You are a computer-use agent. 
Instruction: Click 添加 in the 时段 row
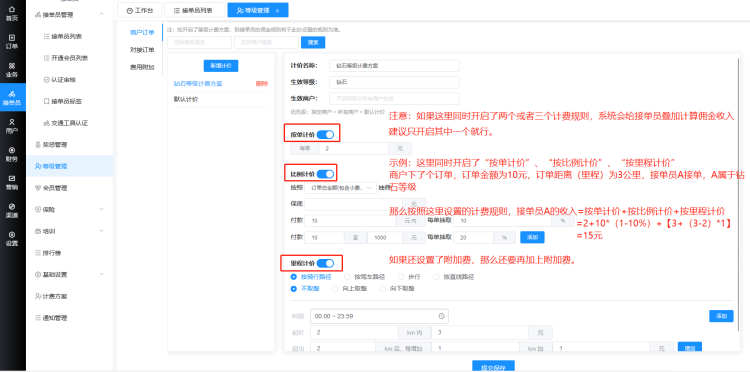coord(721,316)
